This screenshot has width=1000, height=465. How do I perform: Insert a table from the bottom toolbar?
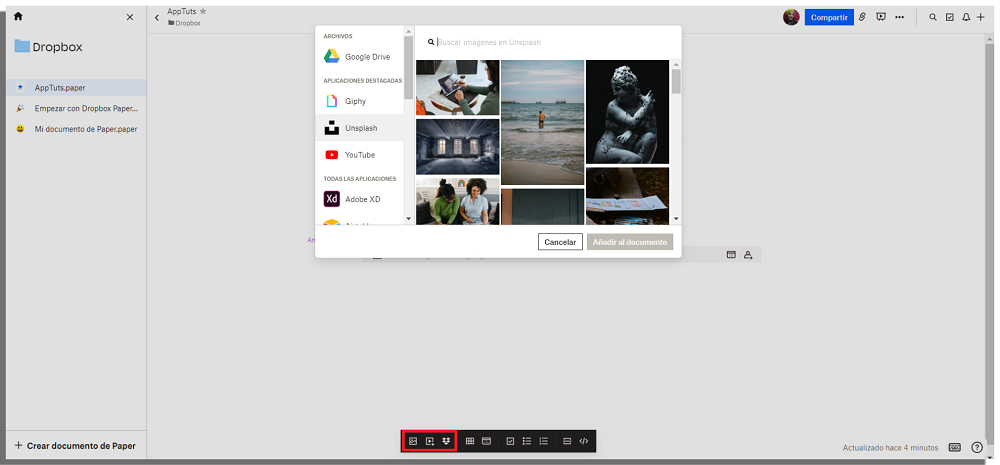pyautogui.click(x=470, y=441)
